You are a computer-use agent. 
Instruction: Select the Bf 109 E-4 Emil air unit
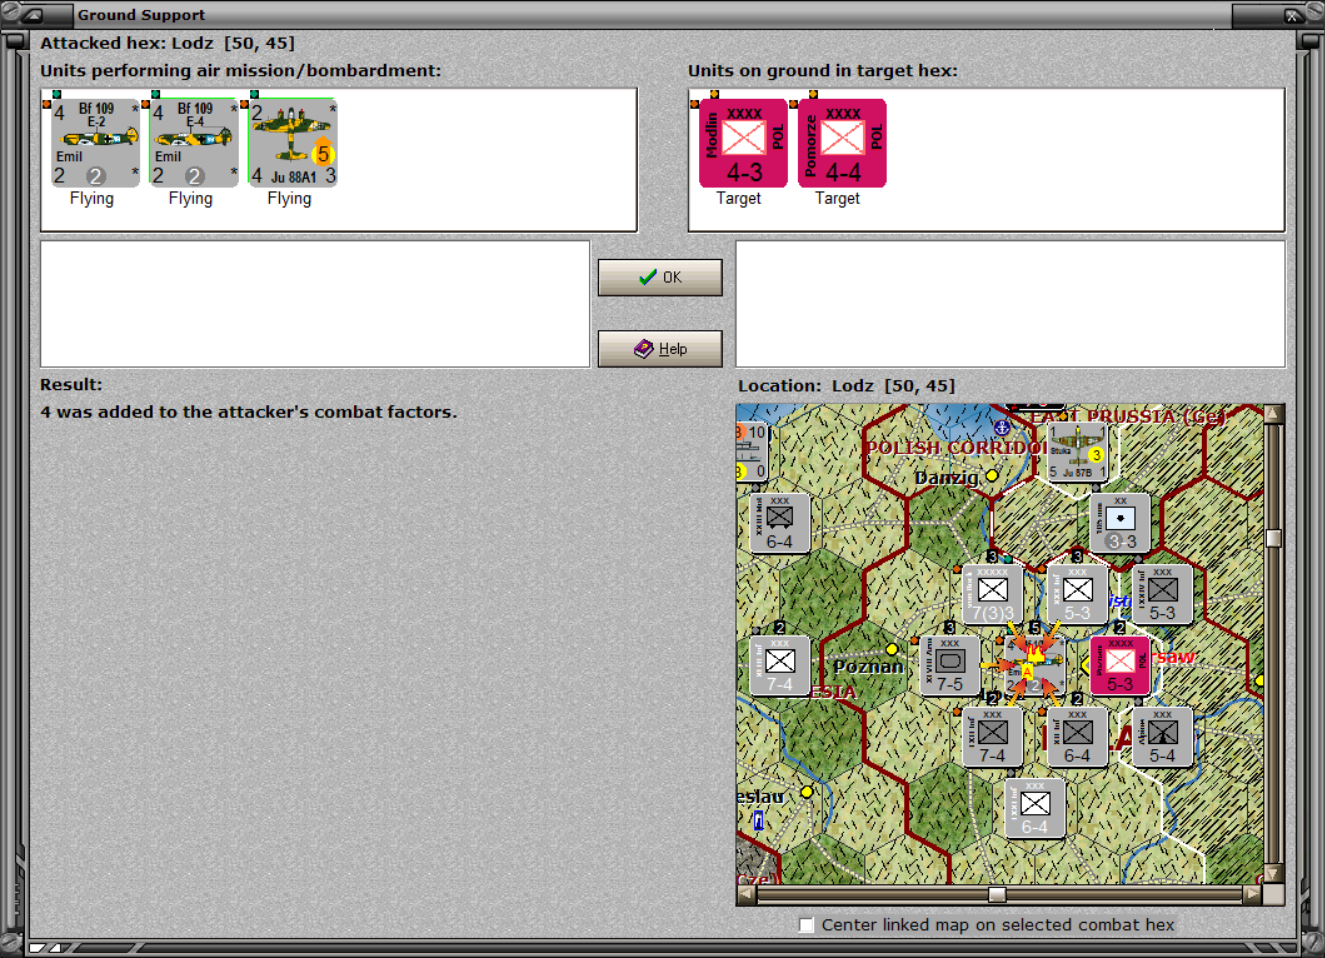(x=194, y=143)
